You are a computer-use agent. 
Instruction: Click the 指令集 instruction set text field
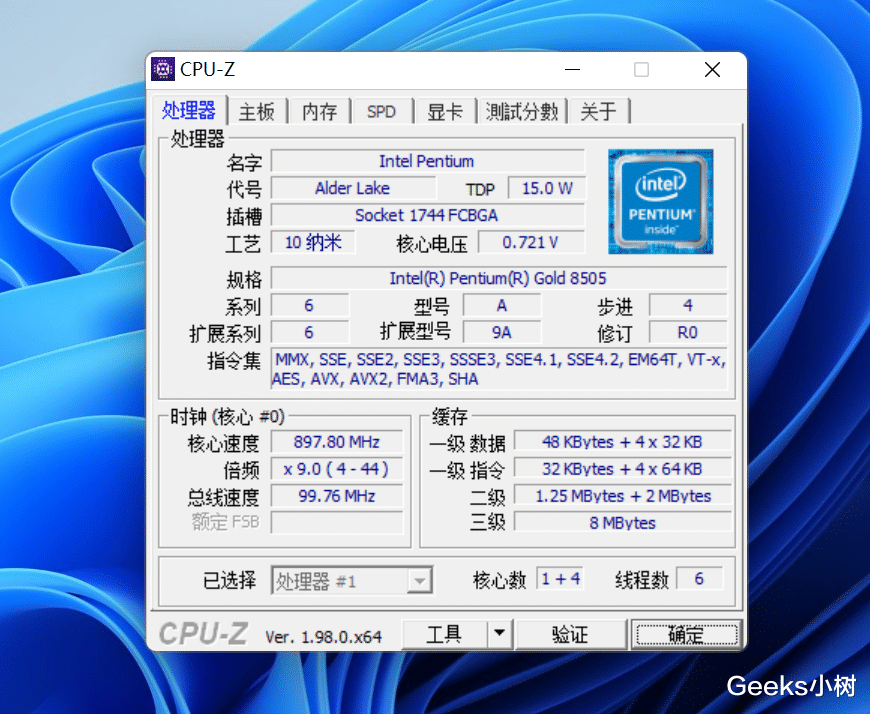click(500, 370)
